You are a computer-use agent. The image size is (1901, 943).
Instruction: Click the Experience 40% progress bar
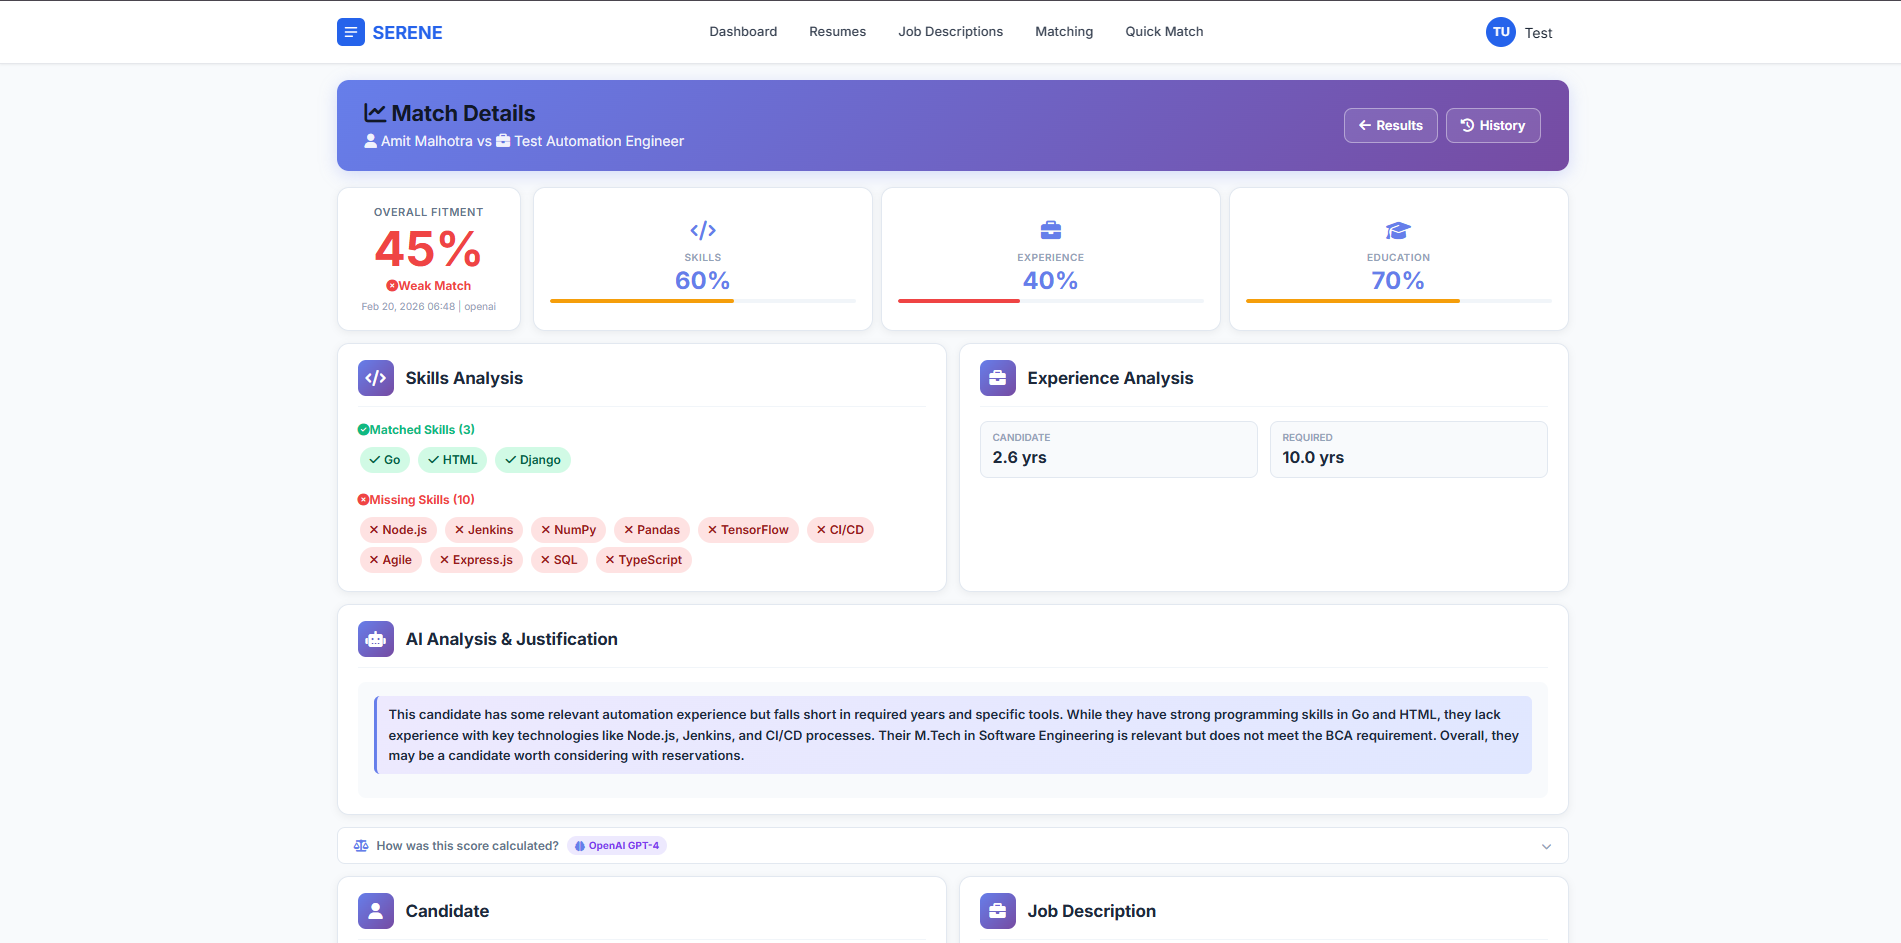point(1050,300)
